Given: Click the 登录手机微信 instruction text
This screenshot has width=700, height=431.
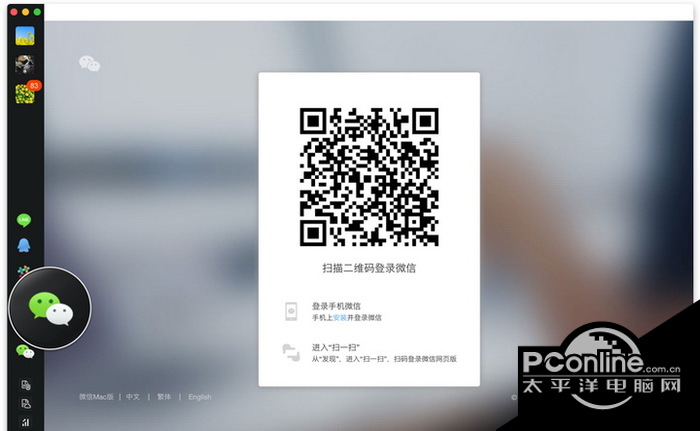Looking at the screenshot, I should (336, 306).
